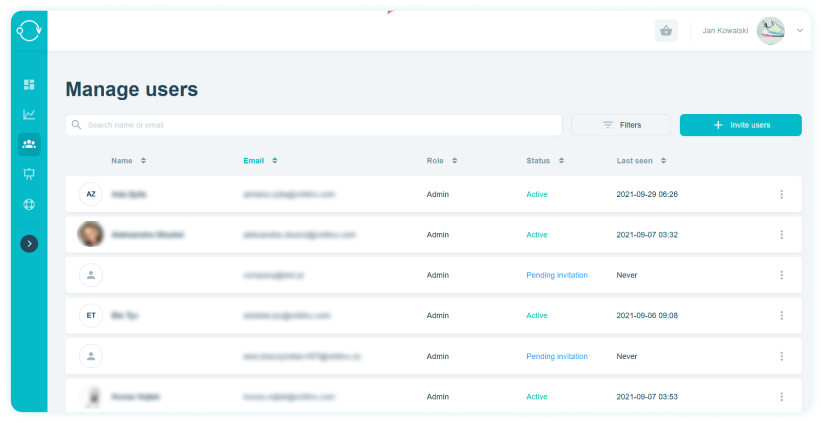Click the shopping basket icon in header
This screenshot has height=423, width=821.
click(x=666, y=31)
